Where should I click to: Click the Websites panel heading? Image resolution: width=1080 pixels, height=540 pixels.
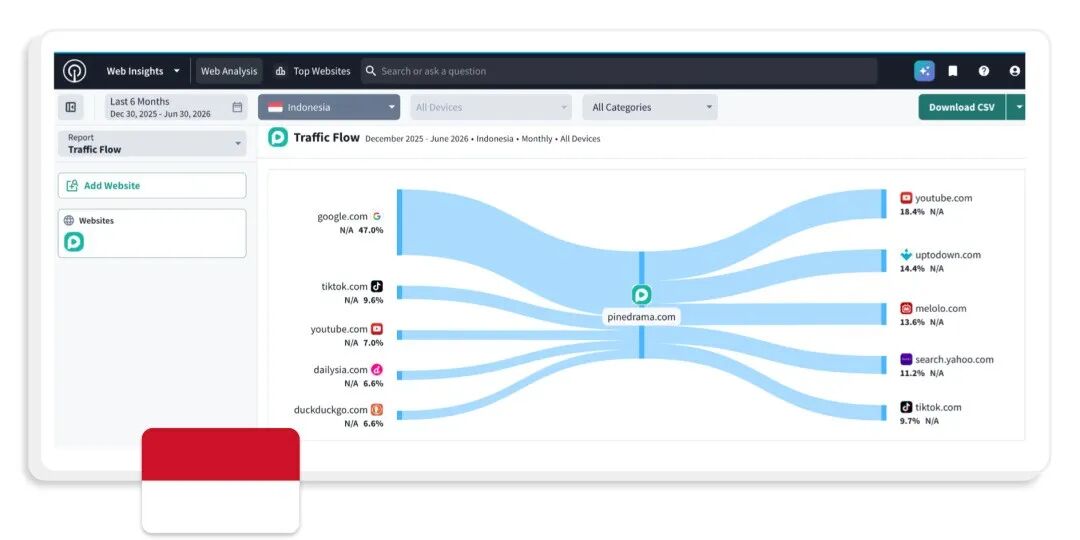pyautogui.click(x=96, y=220)
